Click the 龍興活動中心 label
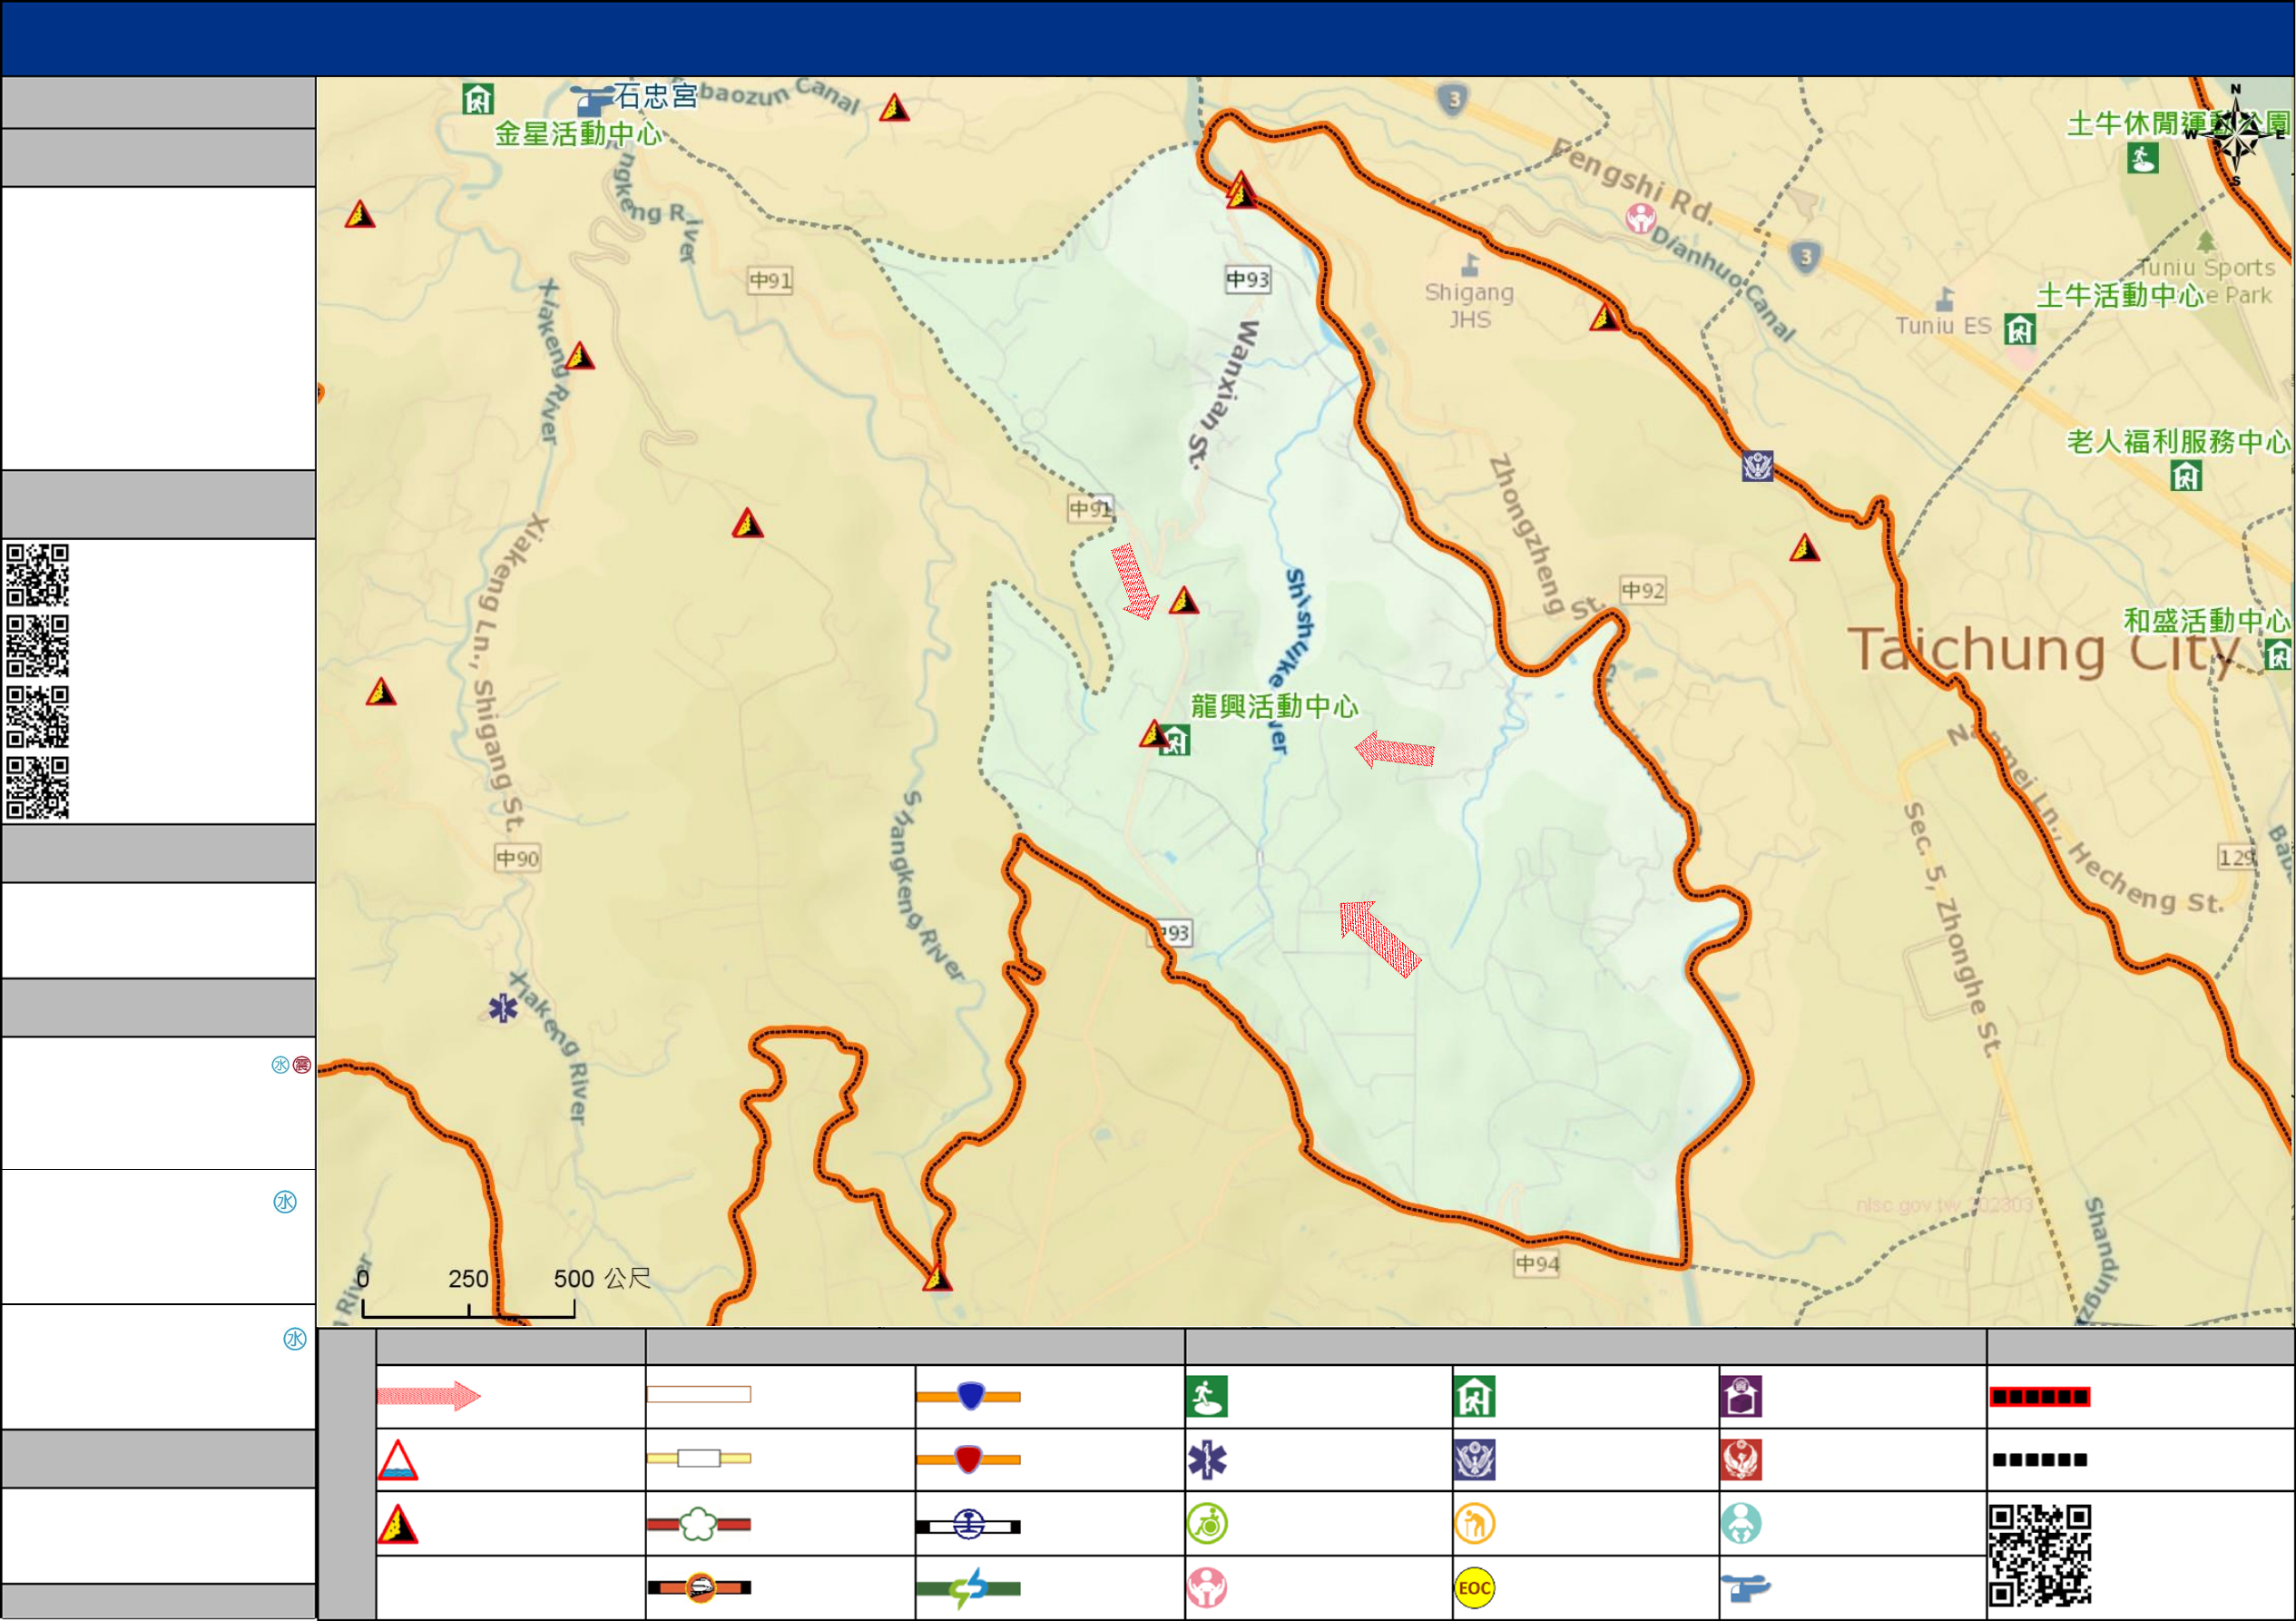The width and height of the screenshot is (2296, 1621). coord(1275,706)
